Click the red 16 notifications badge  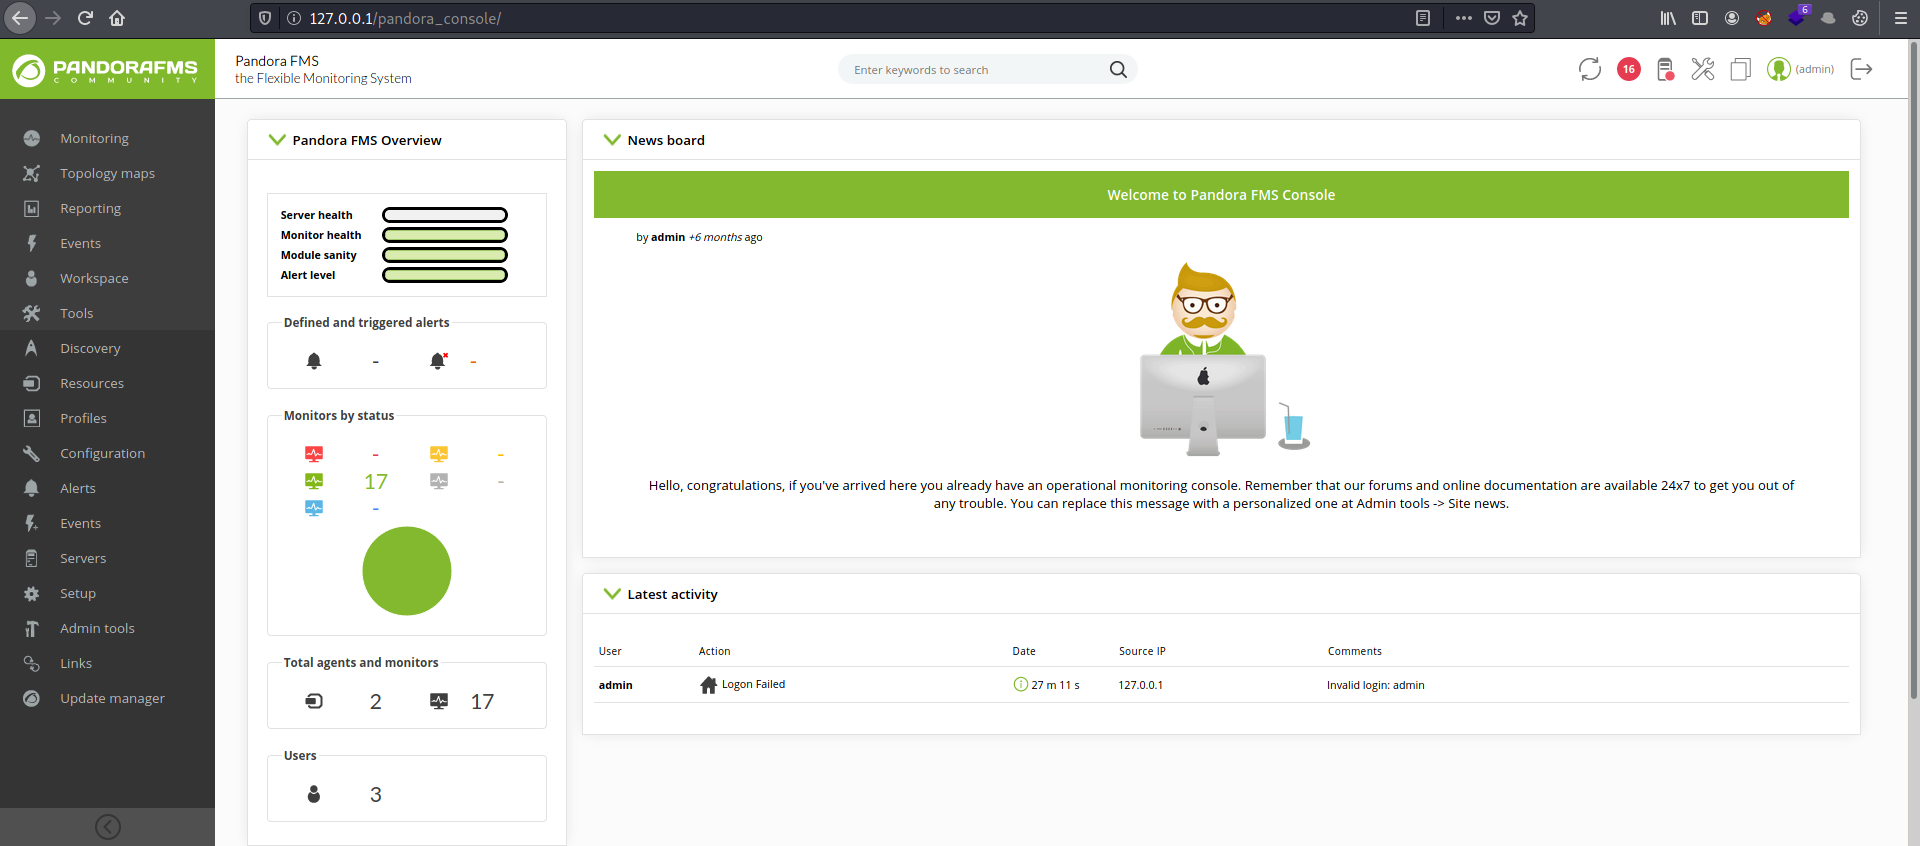coord(1628,69)
